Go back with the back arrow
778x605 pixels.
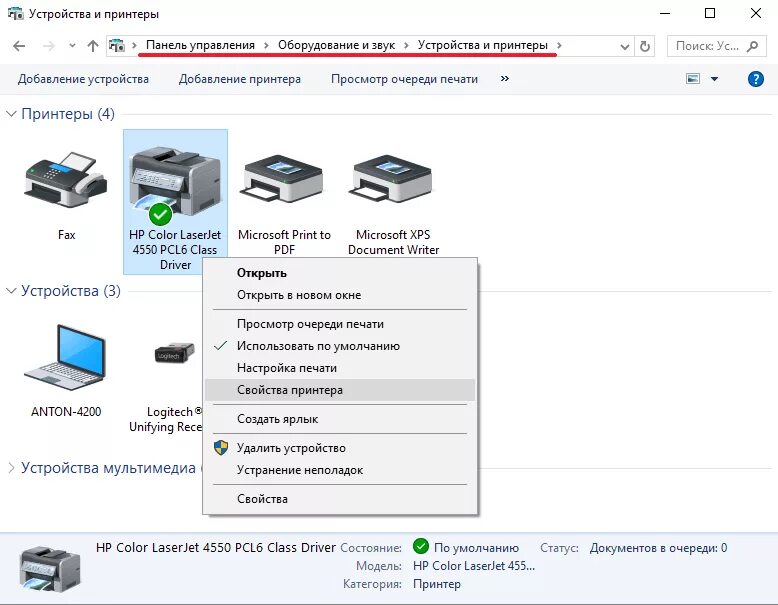click(19, 46)
